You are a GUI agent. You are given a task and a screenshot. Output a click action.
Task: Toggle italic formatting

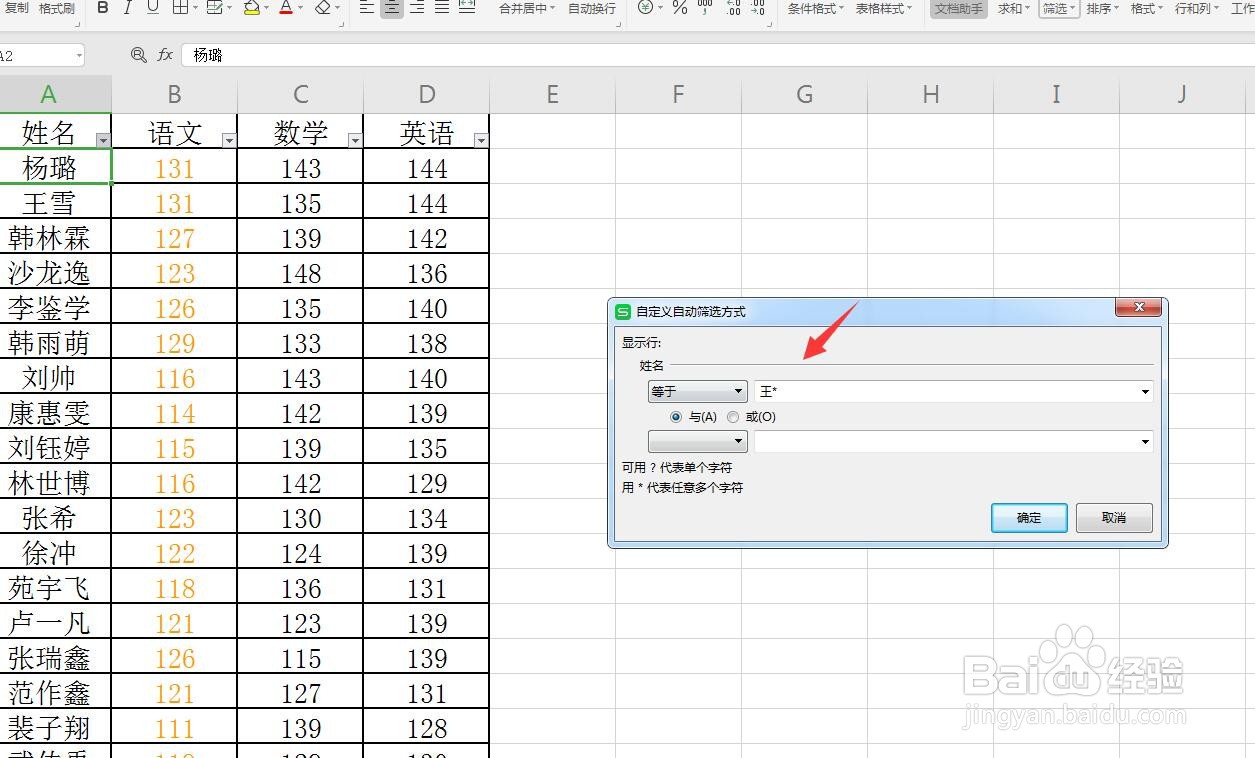click(x=127, y=9)
